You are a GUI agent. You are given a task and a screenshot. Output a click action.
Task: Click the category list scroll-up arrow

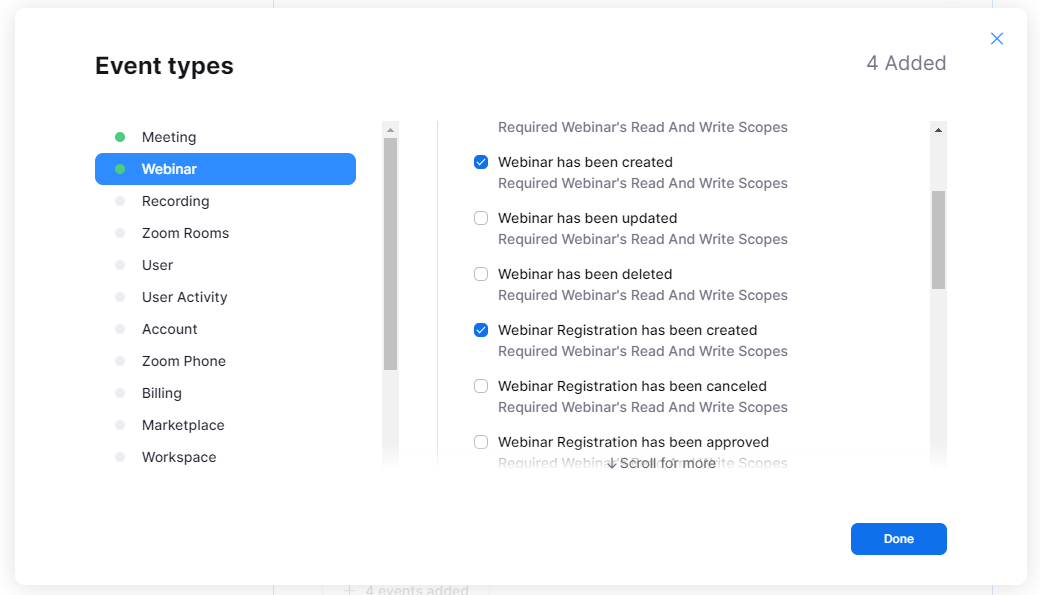(x=390, y=130)
